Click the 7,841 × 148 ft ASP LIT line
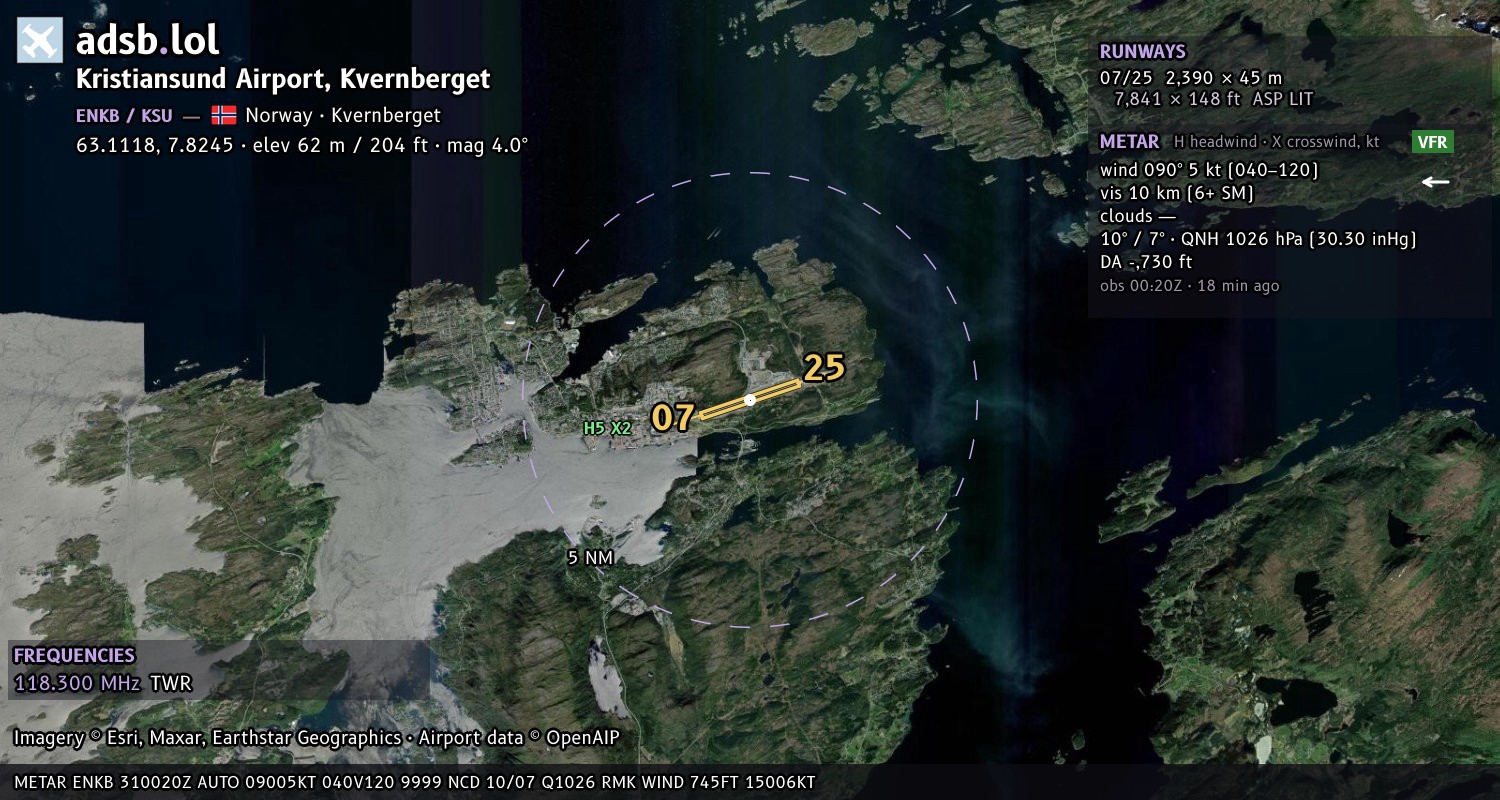This screenshot has width=1500, height=800. coord(1214,99)
